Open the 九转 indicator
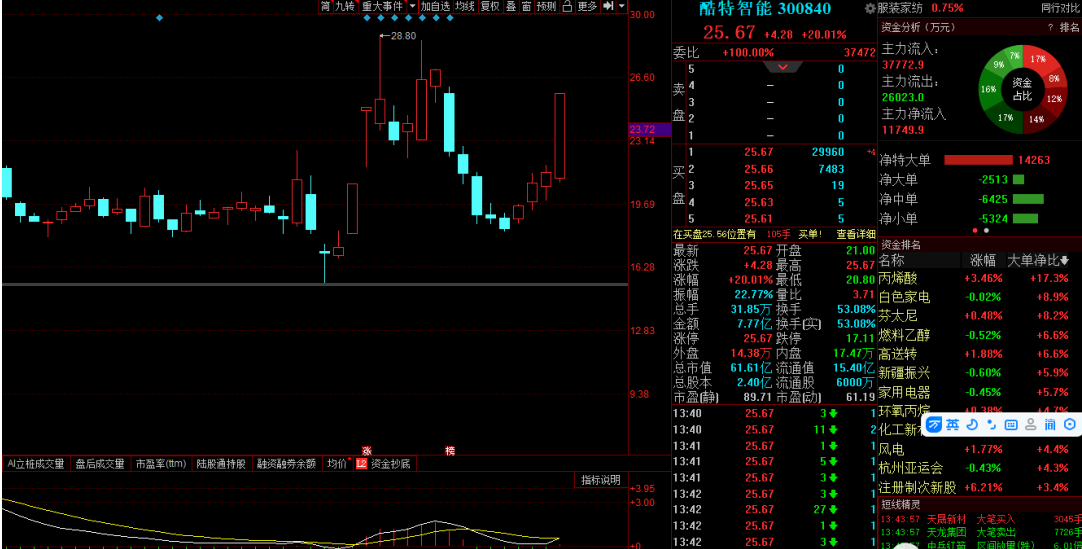The image size is (1082, 549). (x=344, y=6)
